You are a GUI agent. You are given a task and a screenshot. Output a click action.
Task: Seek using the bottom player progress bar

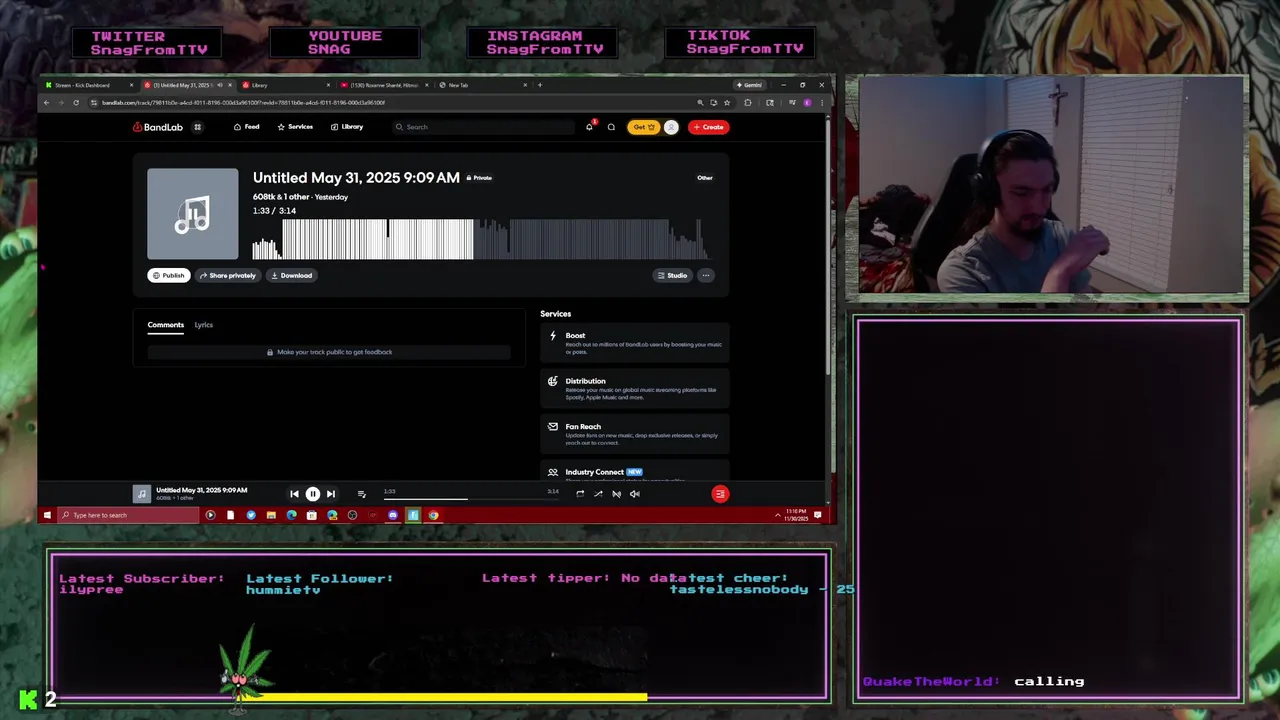point(470,498)
